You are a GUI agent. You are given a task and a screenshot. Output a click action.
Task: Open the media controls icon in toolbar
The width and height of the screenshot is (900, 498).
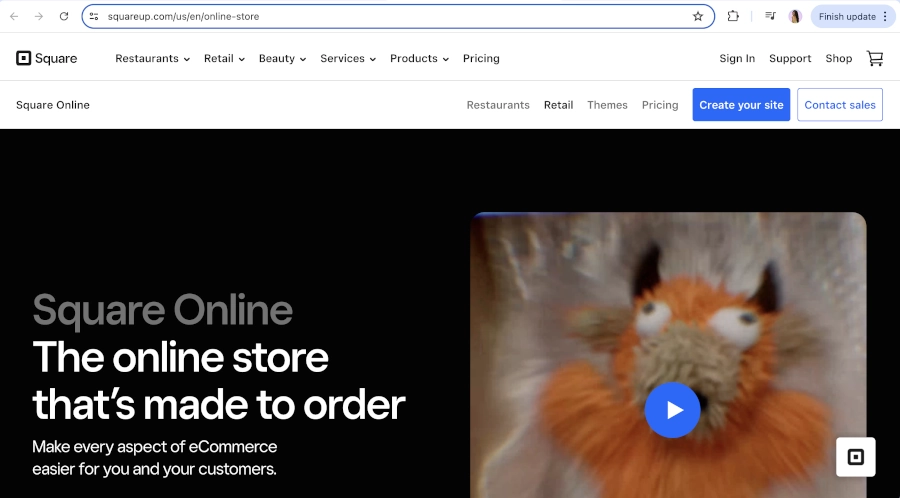tap(770, 16)
